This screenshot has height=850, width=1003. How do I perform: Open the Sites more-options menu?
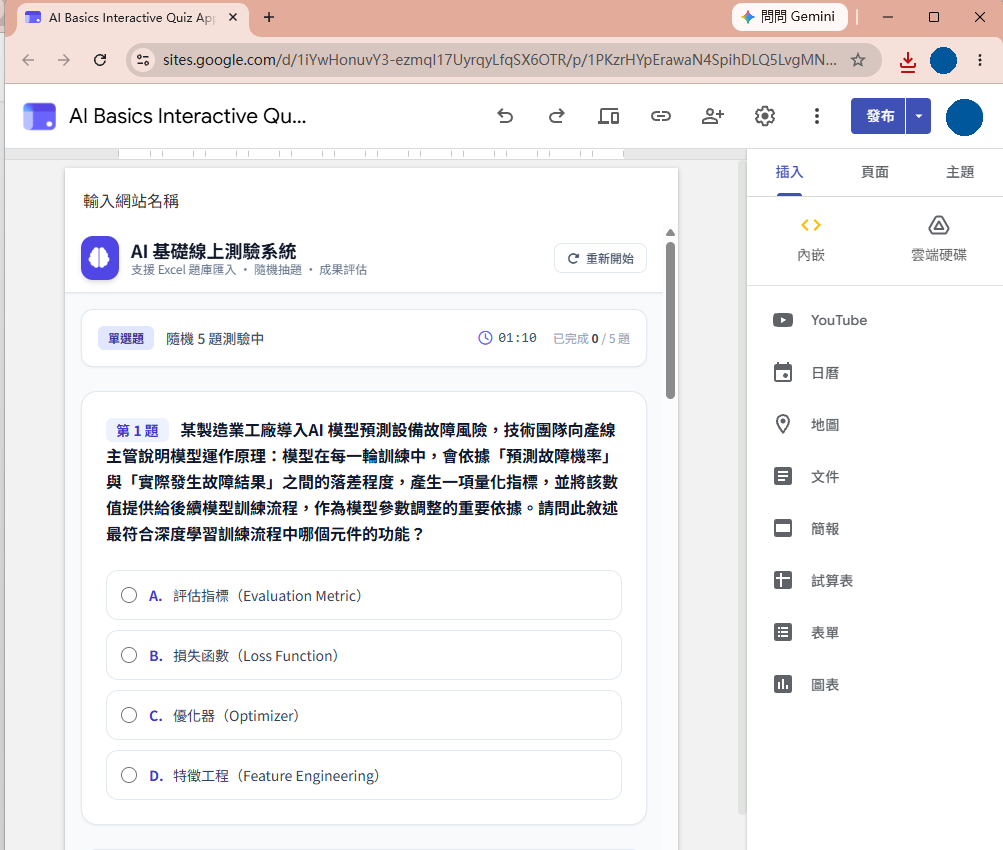(x=817, y=116)
